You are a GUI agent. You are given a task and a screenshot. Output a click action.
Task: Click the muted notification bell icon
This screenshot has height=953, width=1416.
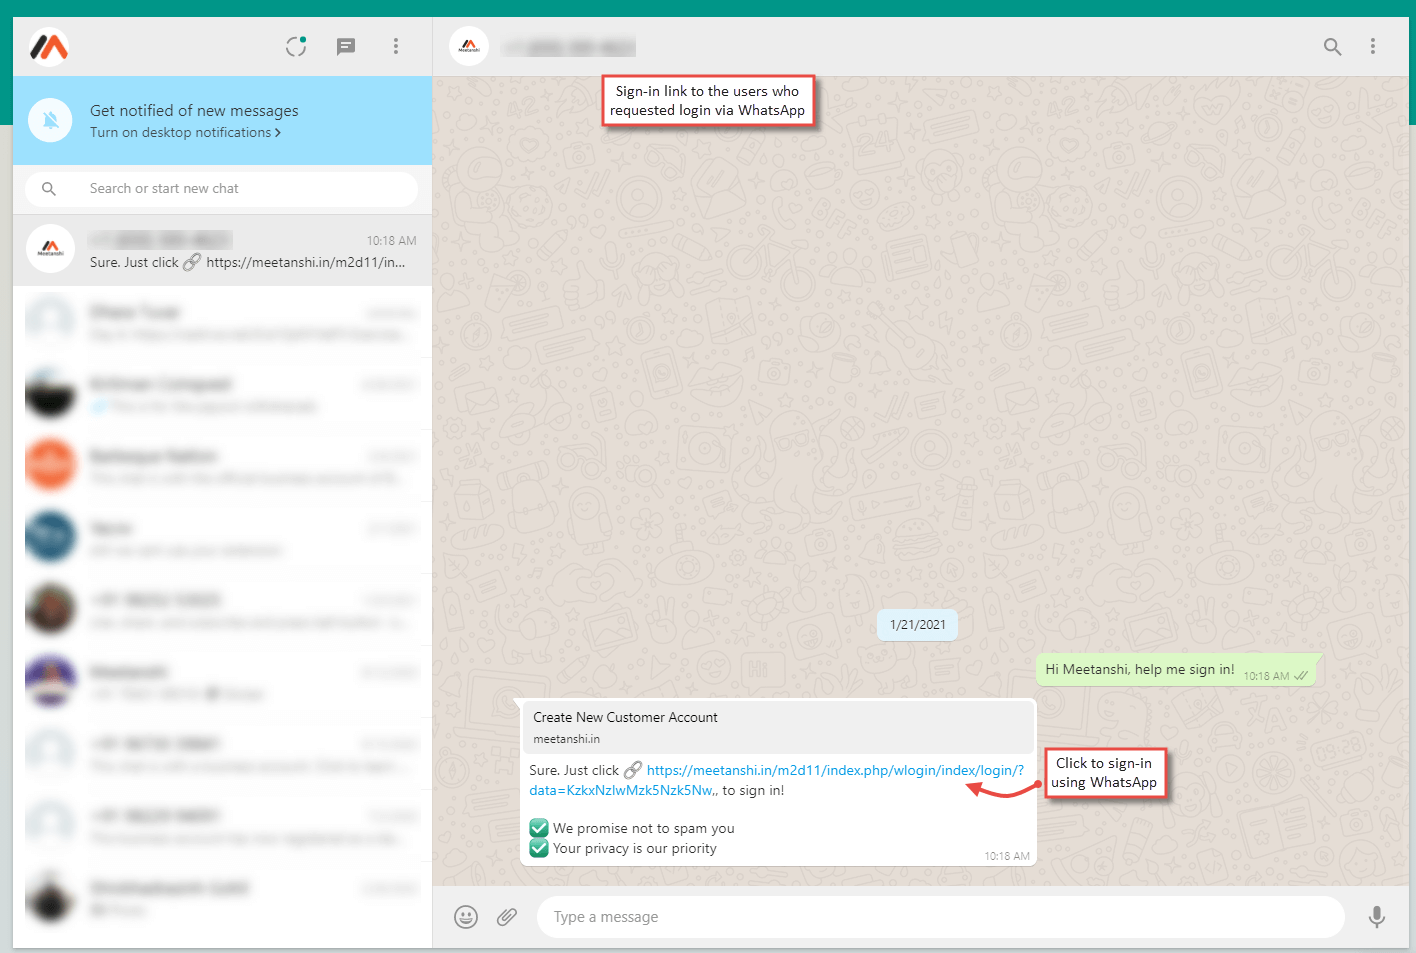click(x=50, y=120)
